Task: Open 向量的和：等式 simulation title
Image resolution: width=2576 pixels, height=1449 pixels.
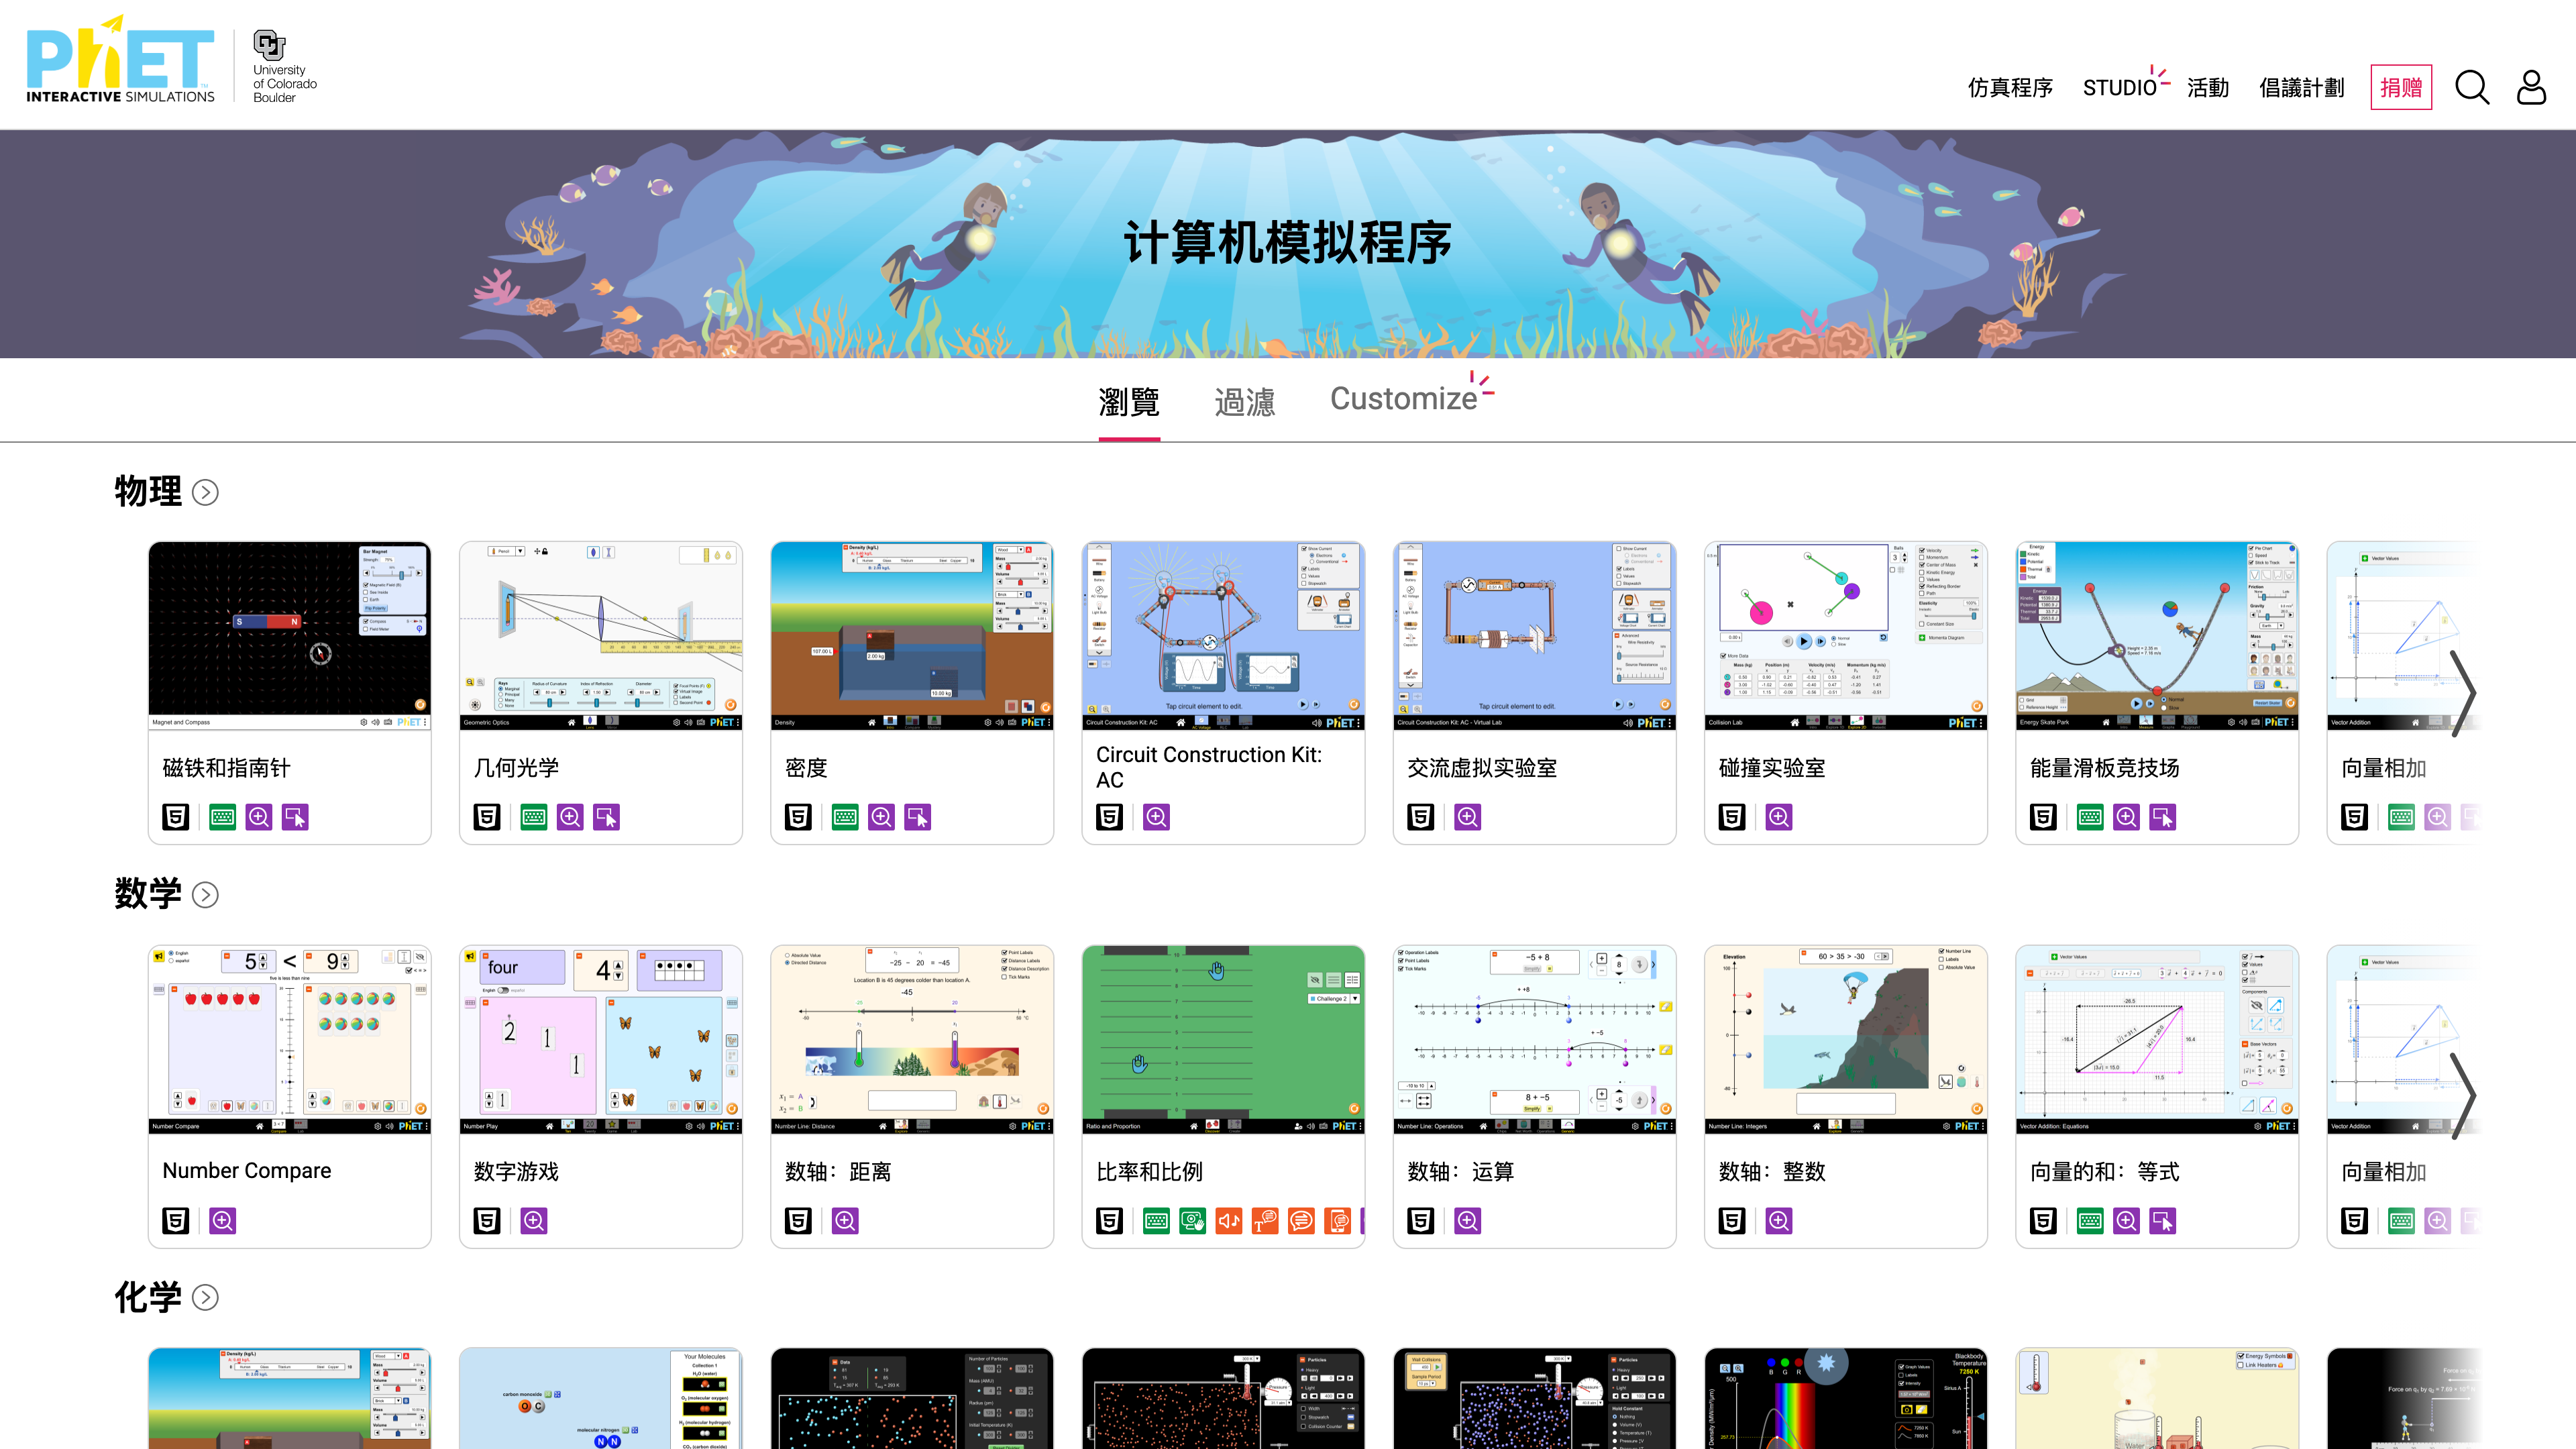Action: [2104, 1171]
